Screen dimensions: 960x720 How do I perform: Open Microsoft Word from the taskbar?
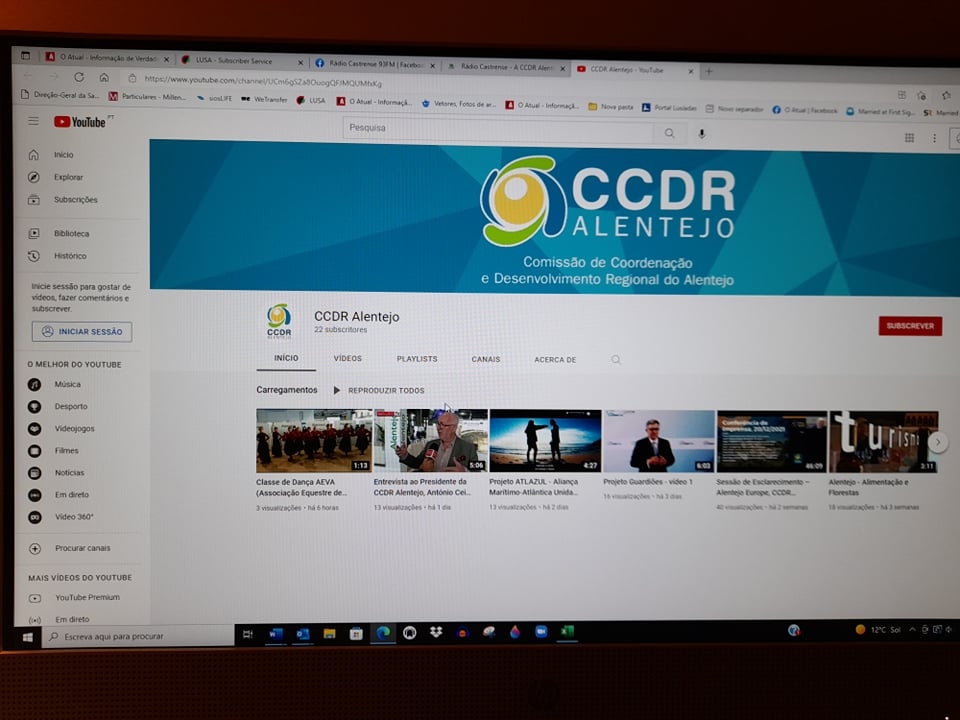pyautogui.click(x=276, y=634)
